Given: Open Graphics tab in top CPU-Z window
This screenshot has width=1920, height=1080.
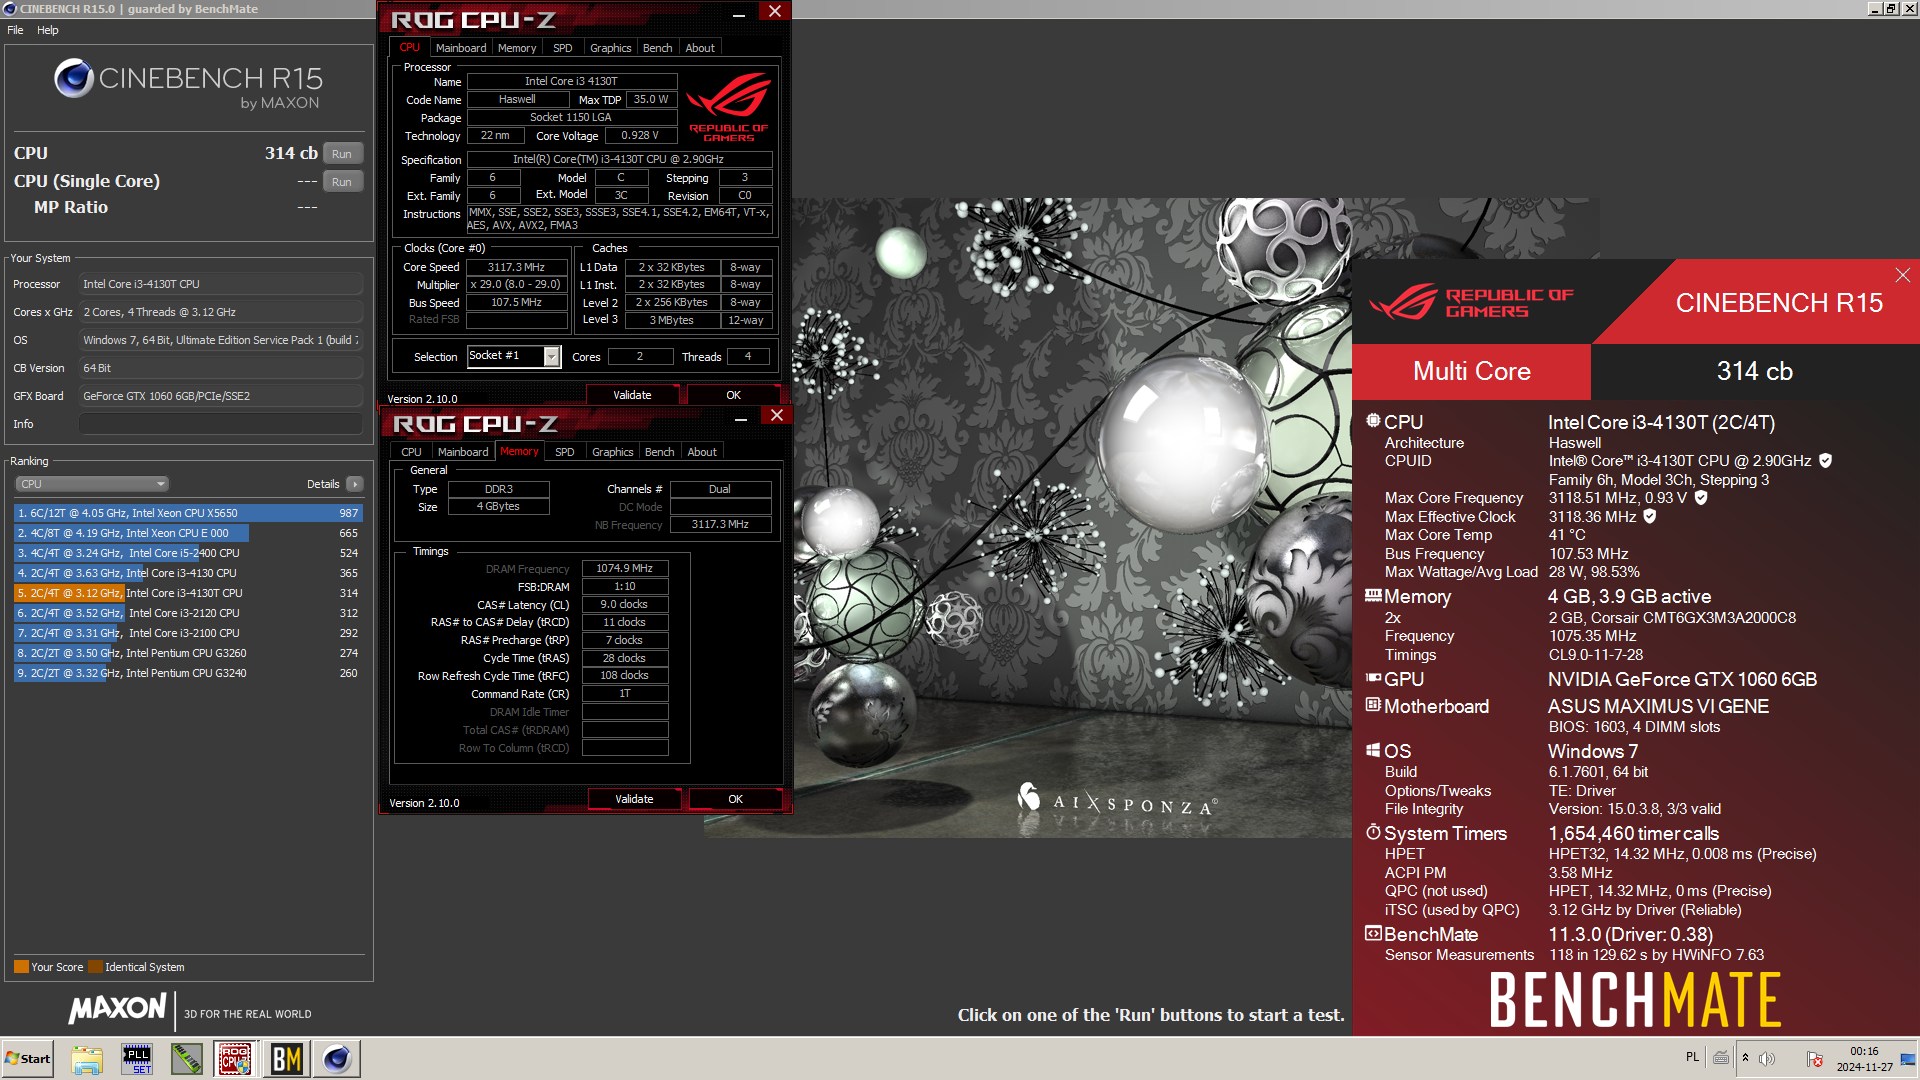Looking at the screenshot, I should [610, 48].
